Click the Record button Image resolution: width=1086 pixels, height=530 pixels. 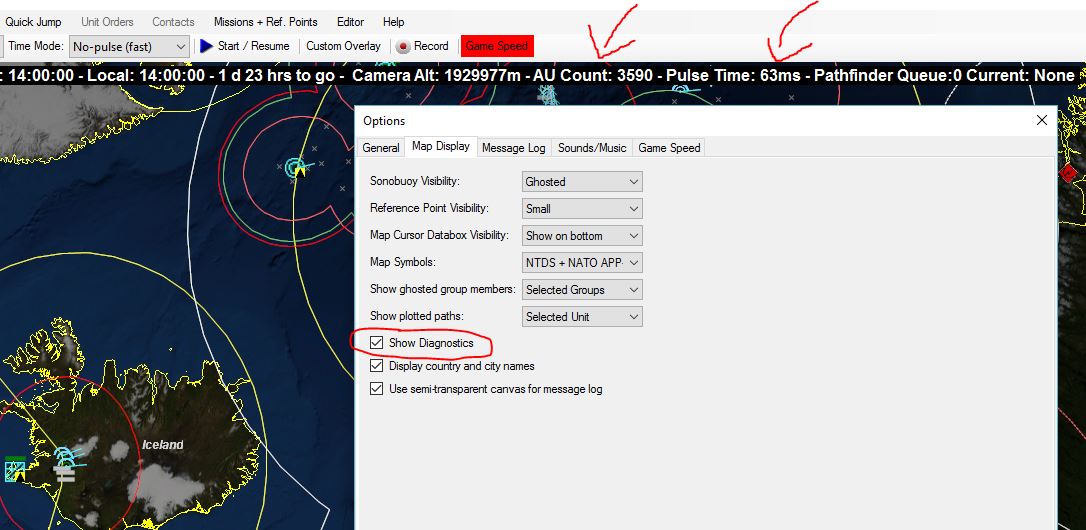(423, 46)
